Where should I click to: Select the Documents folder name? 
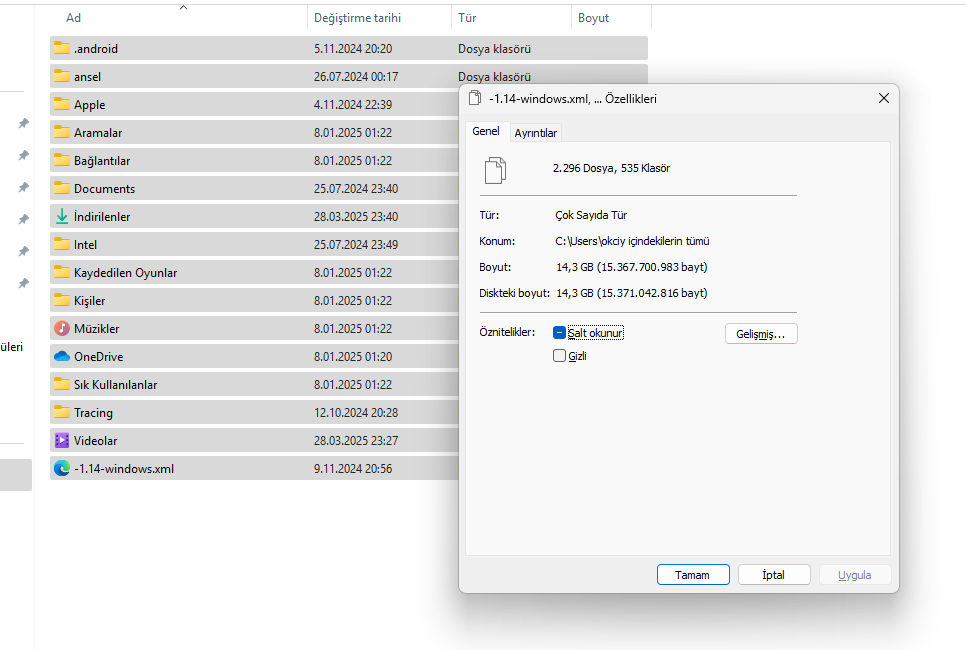104,189
